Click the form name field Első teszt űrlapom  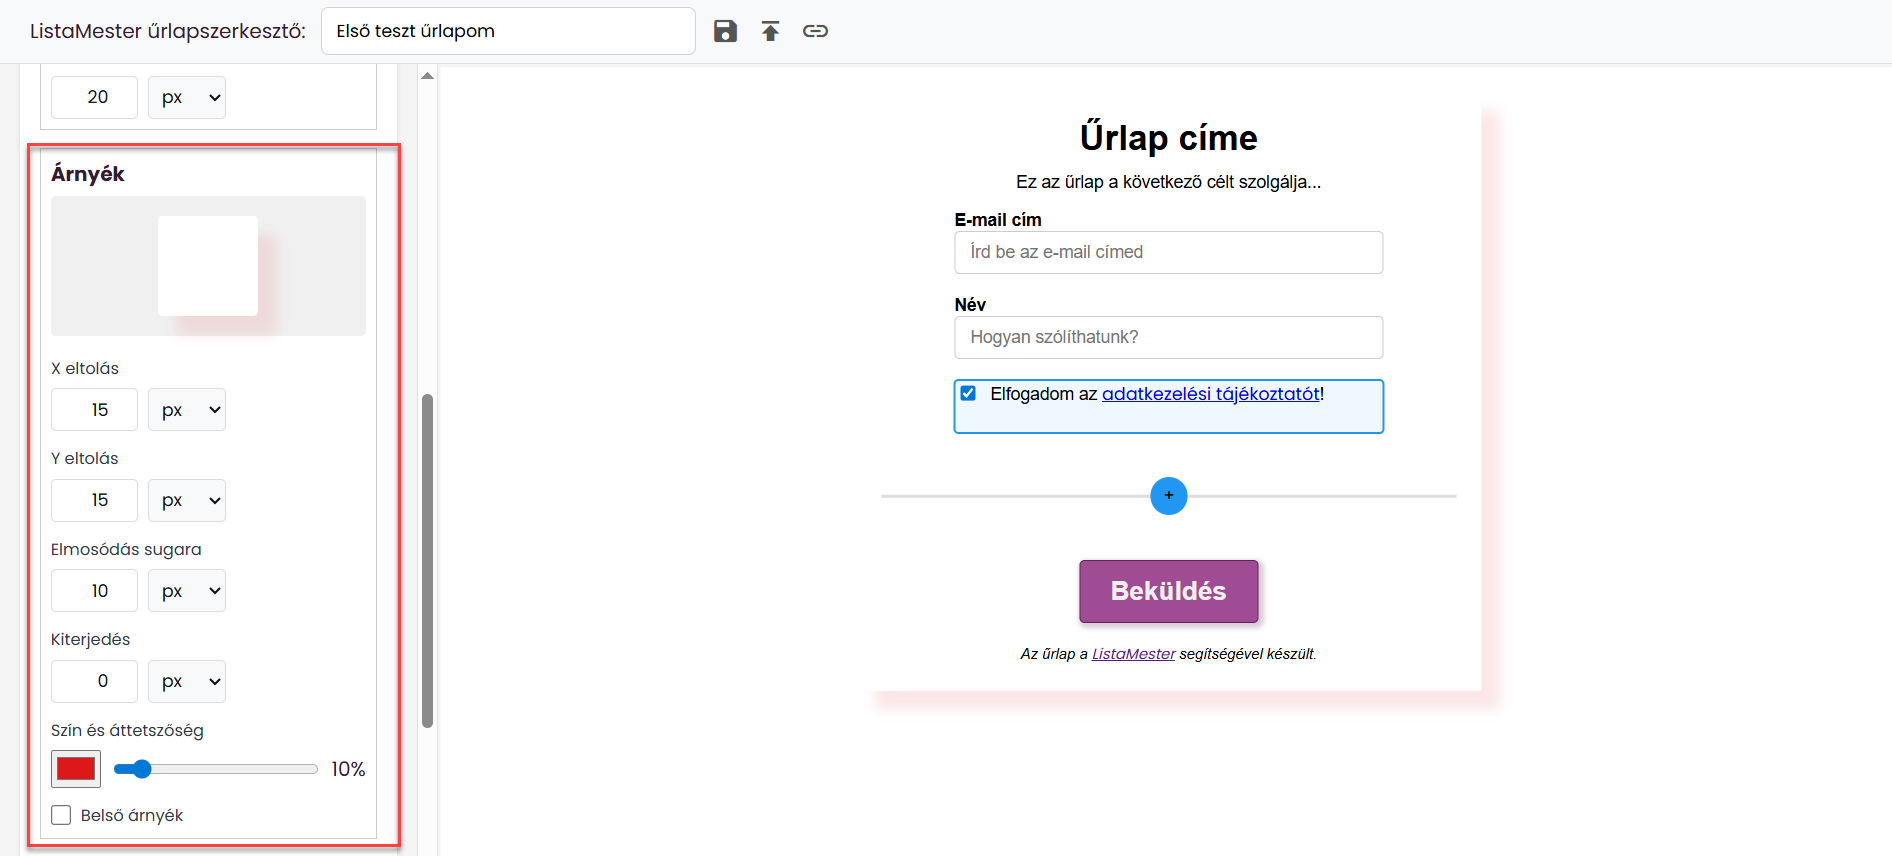pos(508,31)
